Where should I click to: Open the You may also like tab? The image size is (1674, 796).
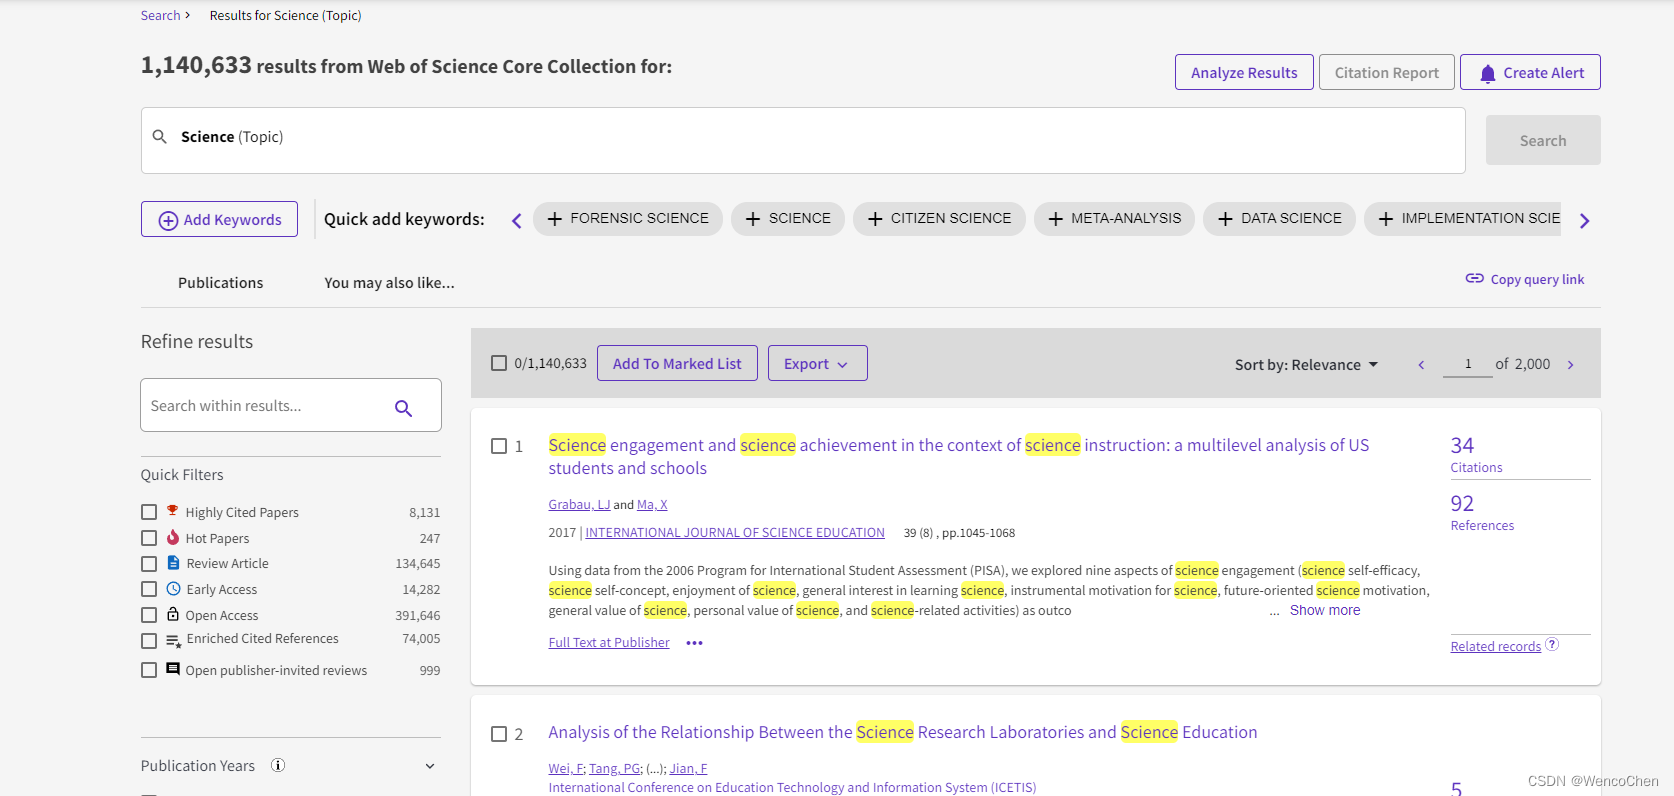(389, 283)
